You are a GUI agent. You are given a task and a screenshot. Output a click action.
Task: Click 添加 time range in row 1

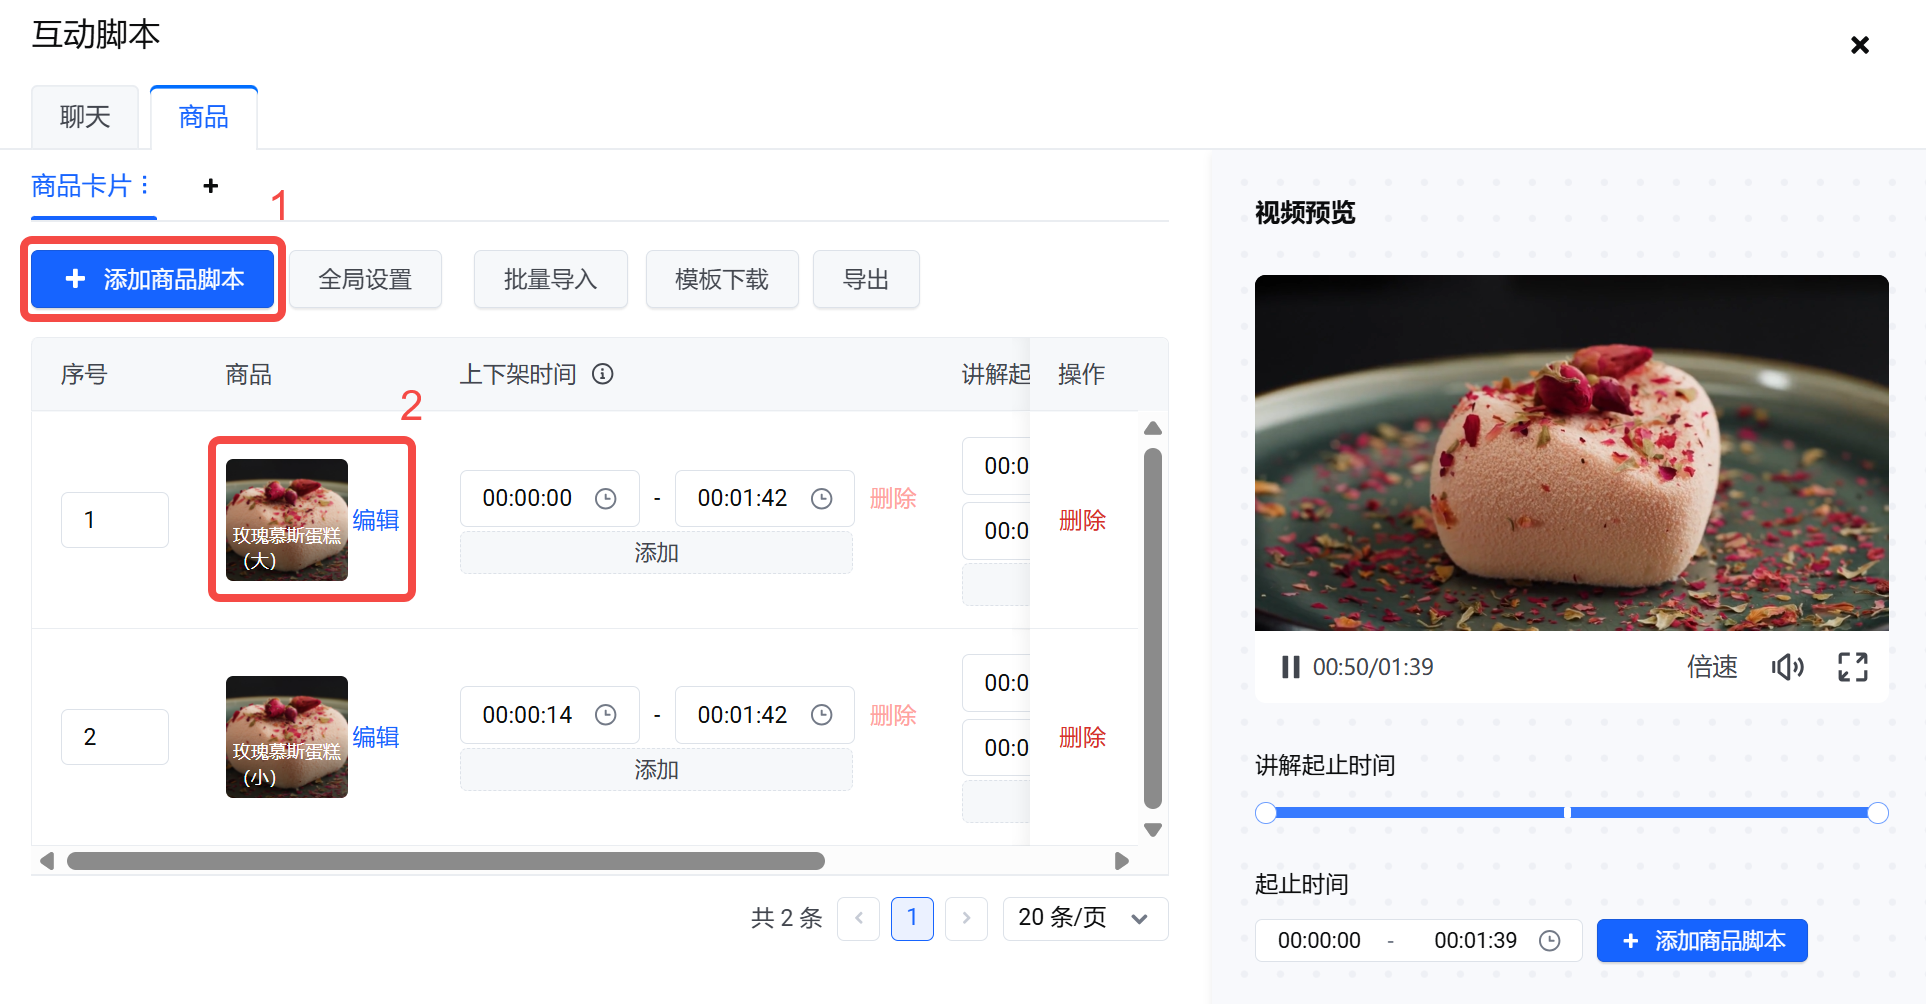coord(656,553)
